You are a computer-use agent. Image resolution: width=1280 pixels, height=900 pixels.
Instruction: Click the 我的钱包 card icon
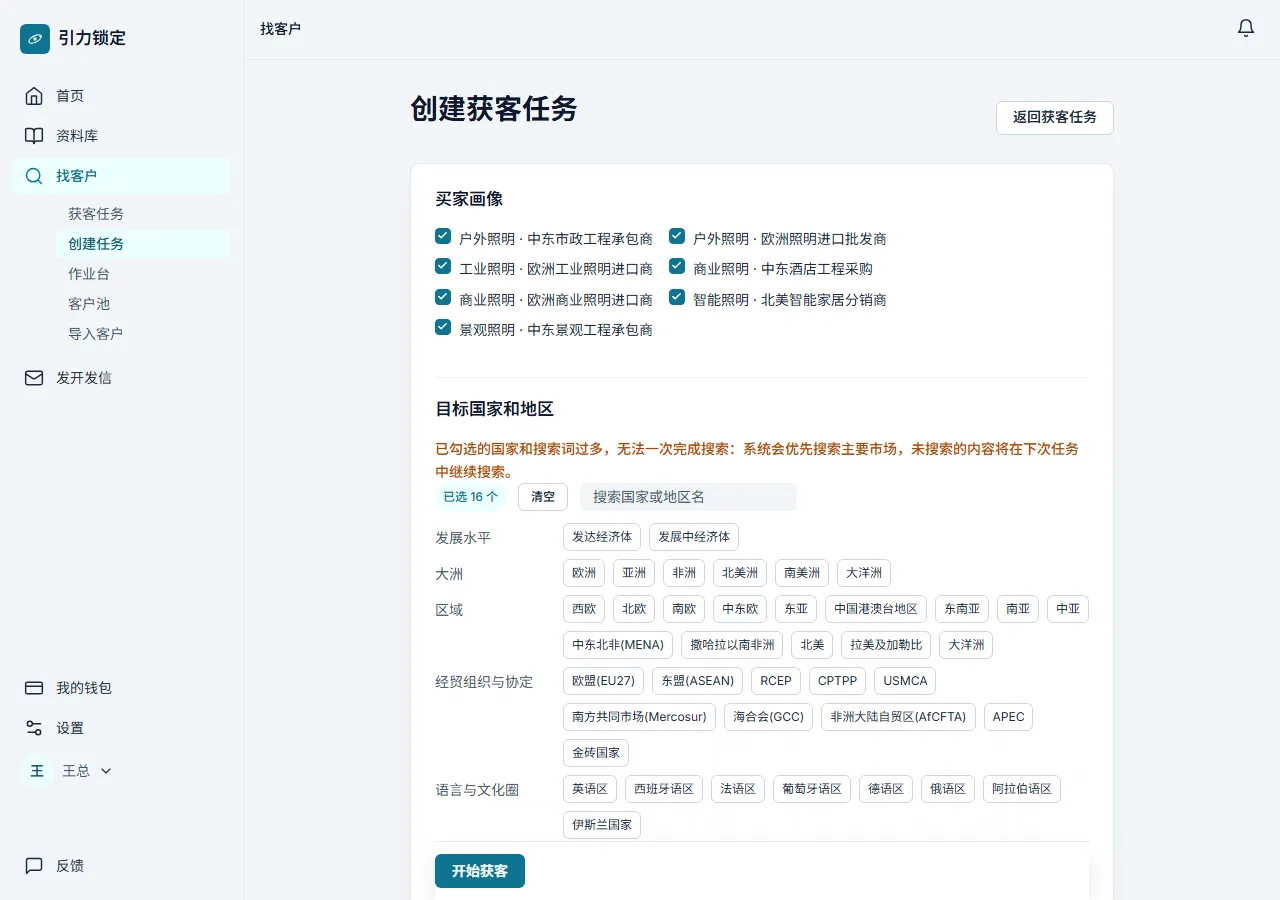pyautogui.click(x=34, y=688)
